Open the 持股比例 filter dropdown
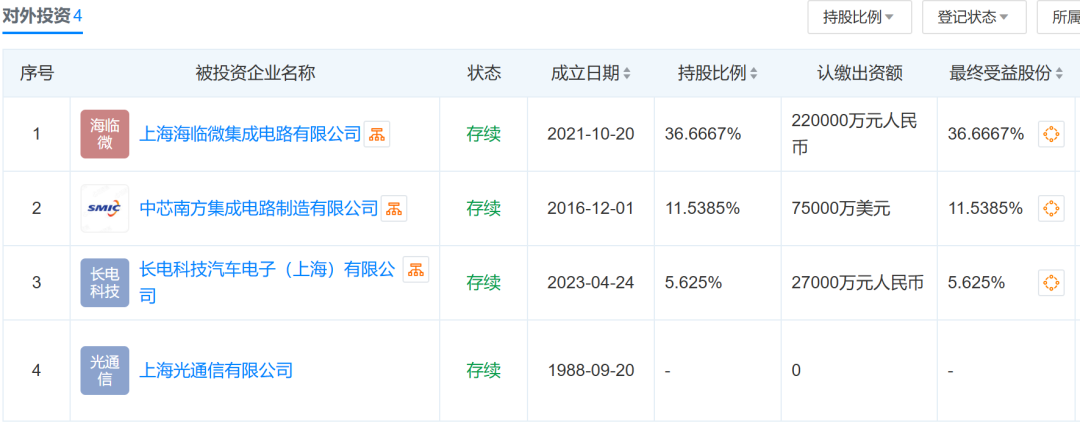The height and width of the screenshot is (426, 1080). click(860, 17)
